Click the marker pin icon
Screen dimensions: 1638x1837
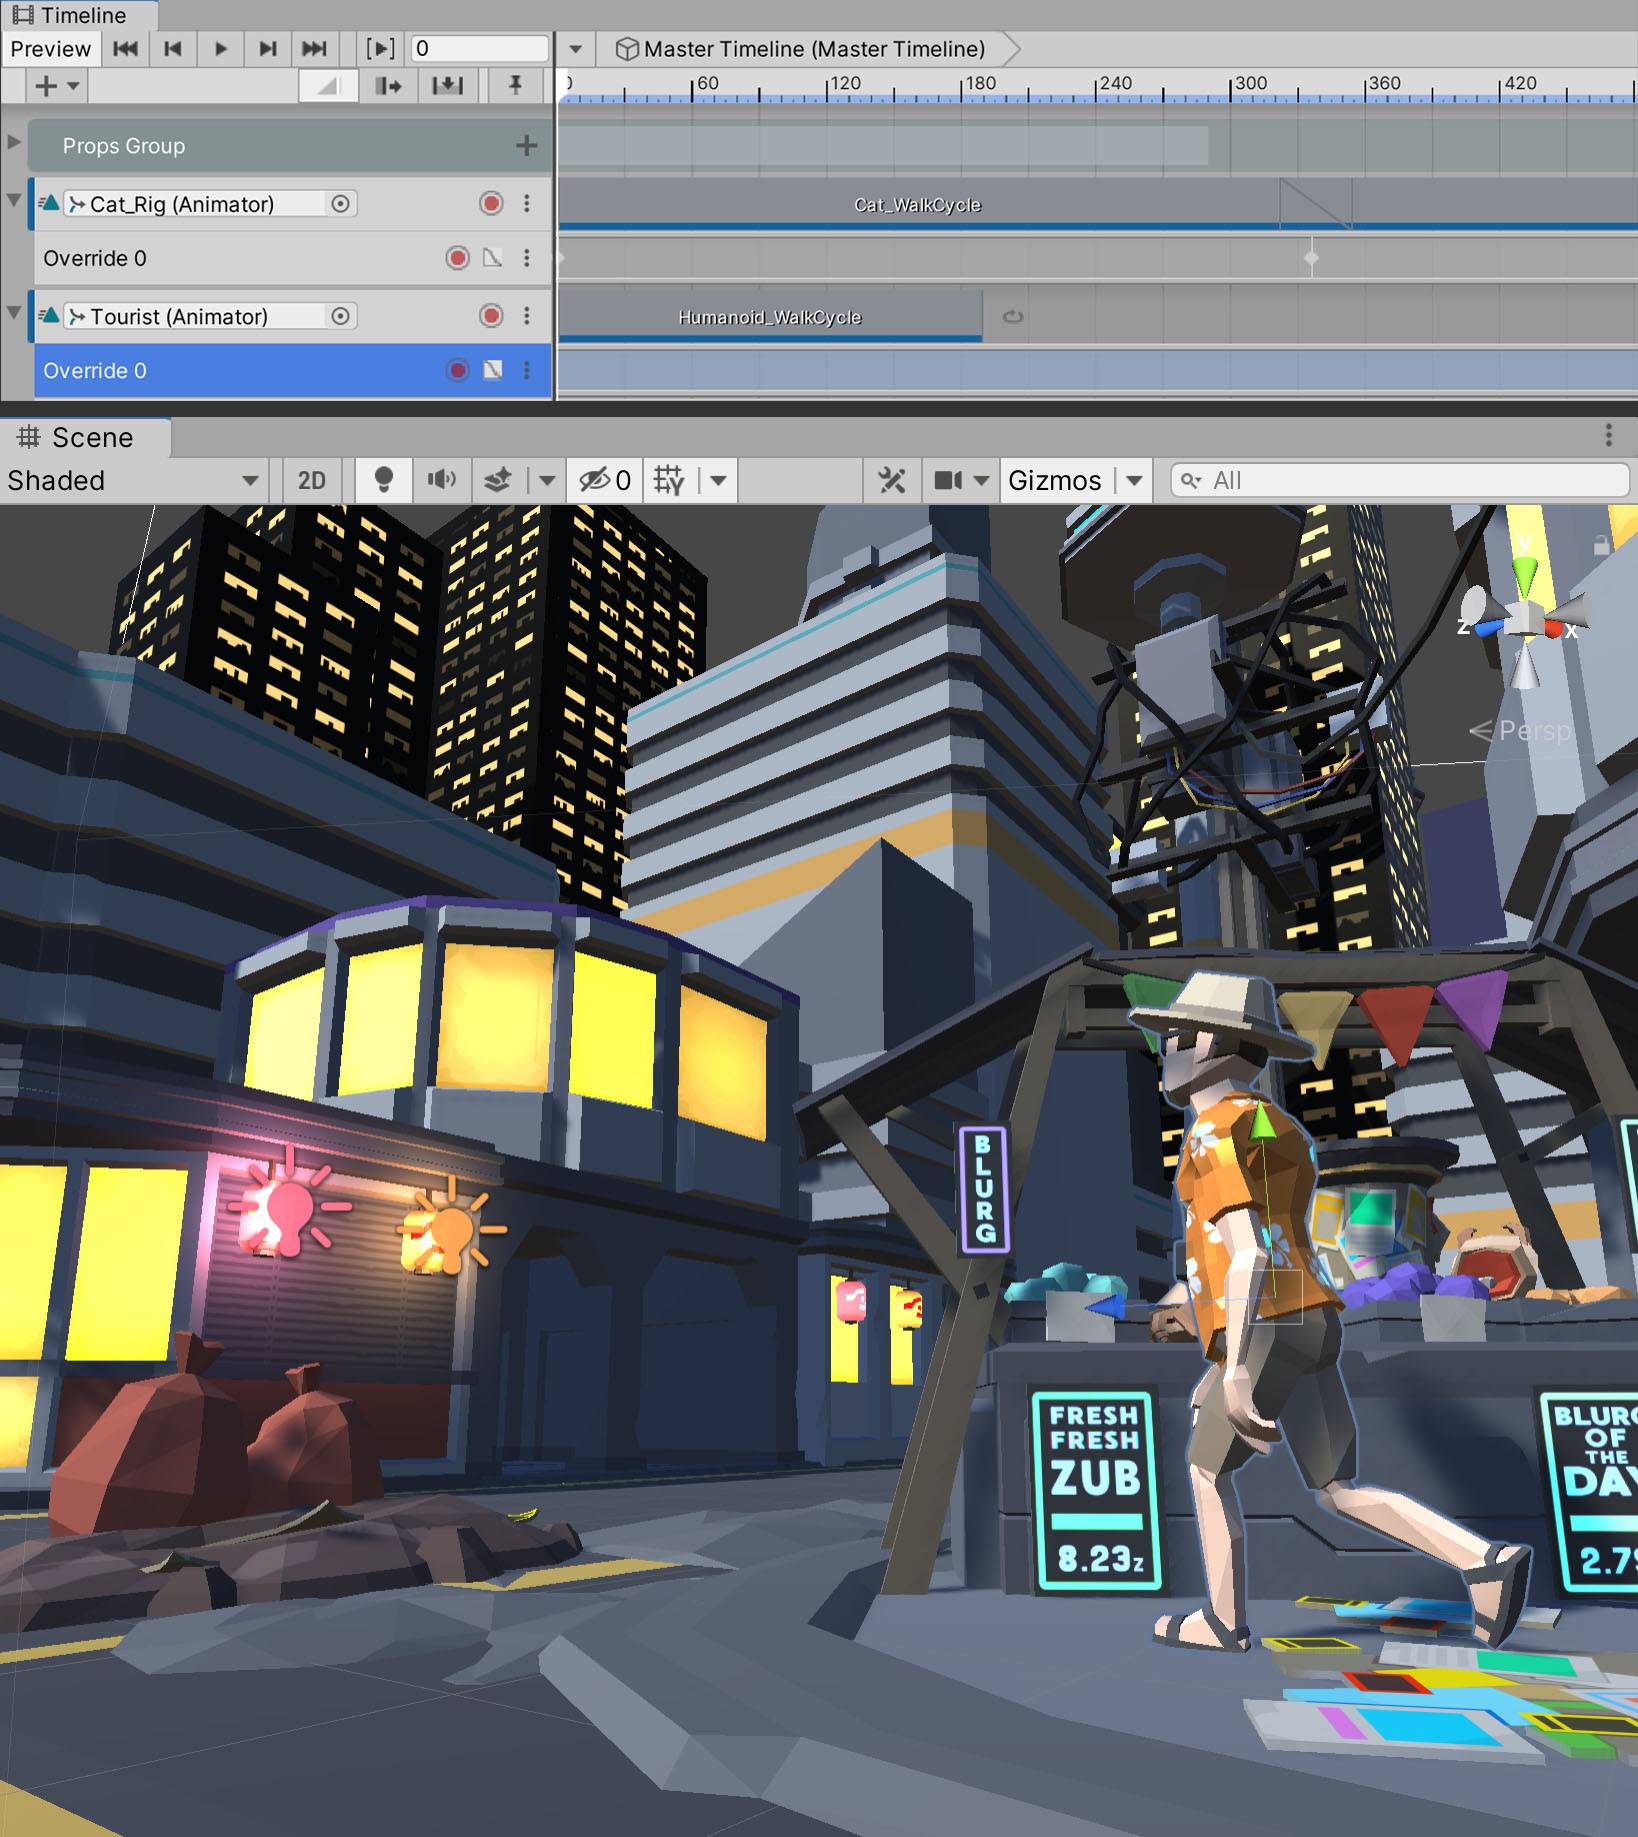(515, 86)
